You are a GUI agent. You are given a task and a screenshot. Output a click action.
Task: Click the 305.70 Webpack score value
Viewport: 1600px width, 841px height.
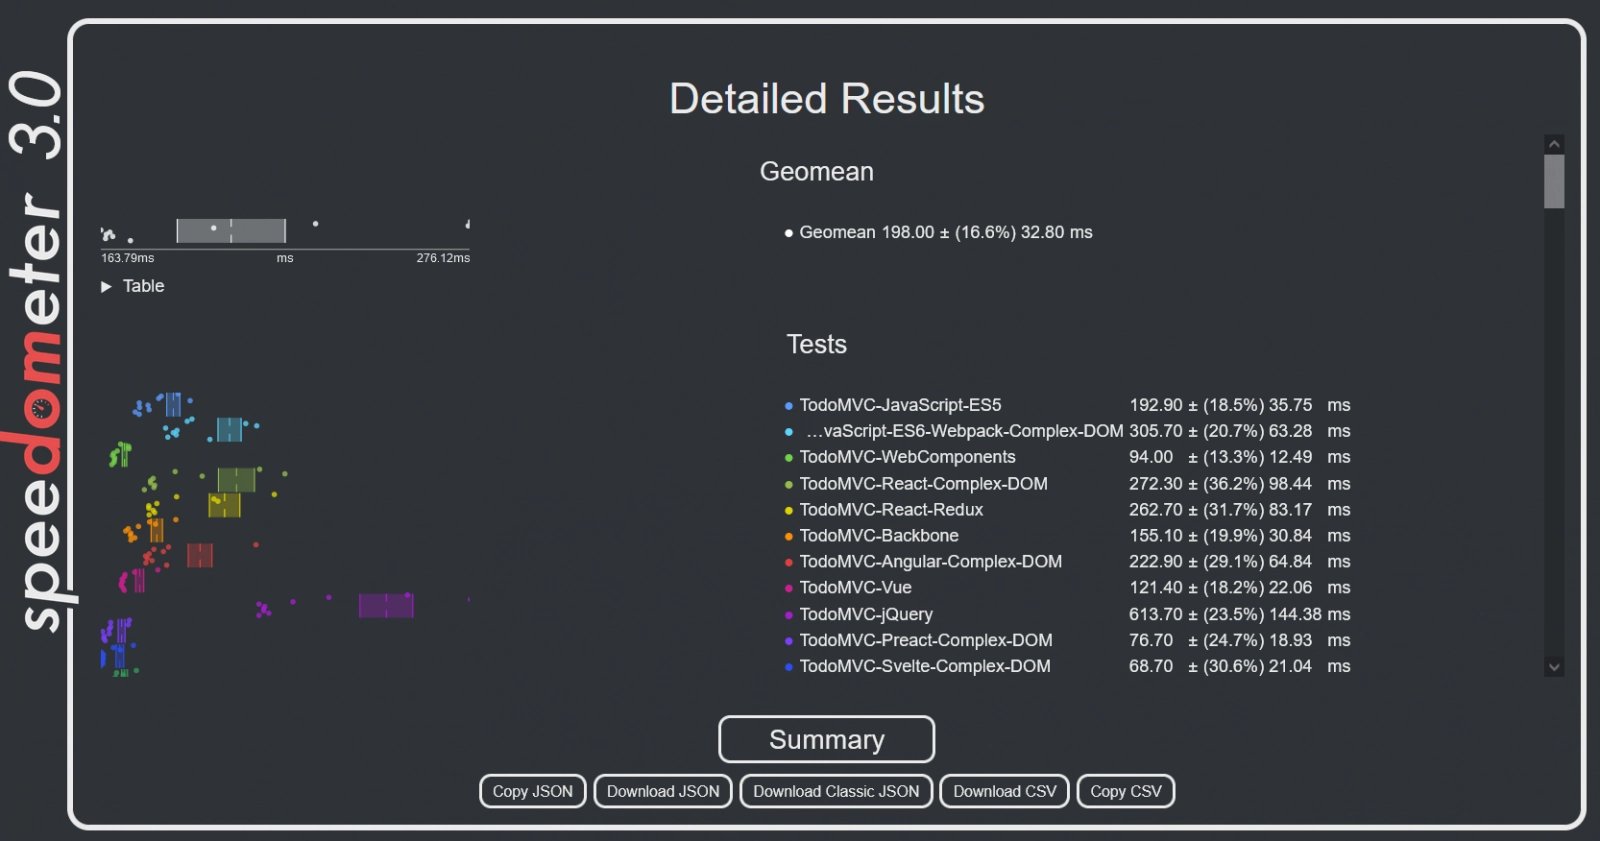pos(1155,431)
